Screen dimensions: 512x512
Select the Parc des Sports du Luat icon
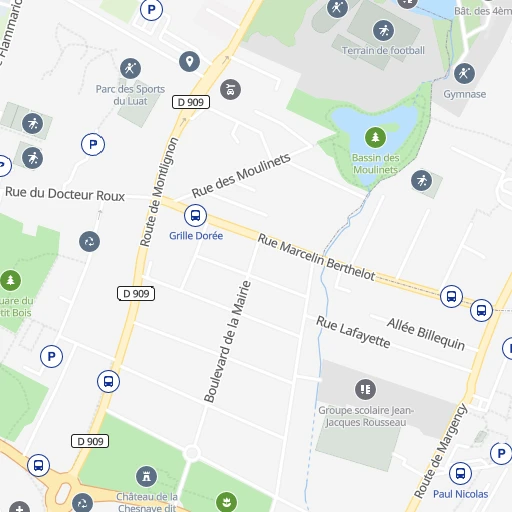(130, 69)
